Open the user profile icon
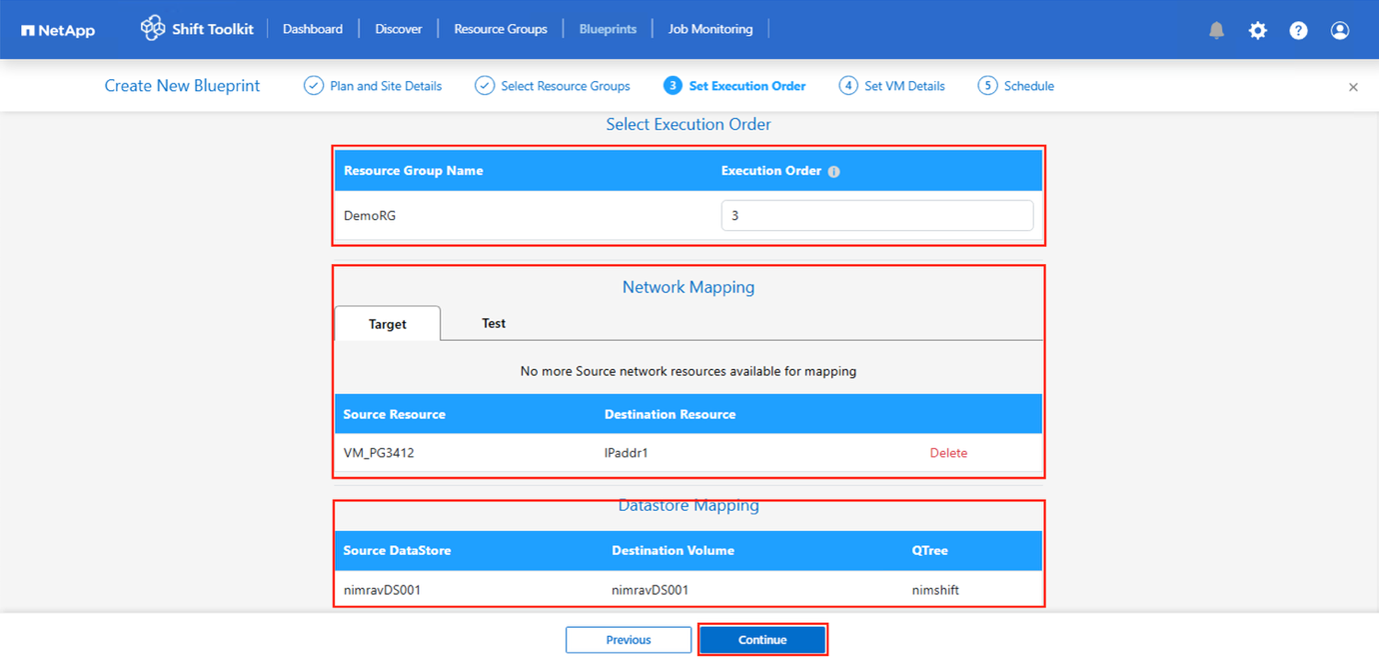 click(x=1340, y=30)
